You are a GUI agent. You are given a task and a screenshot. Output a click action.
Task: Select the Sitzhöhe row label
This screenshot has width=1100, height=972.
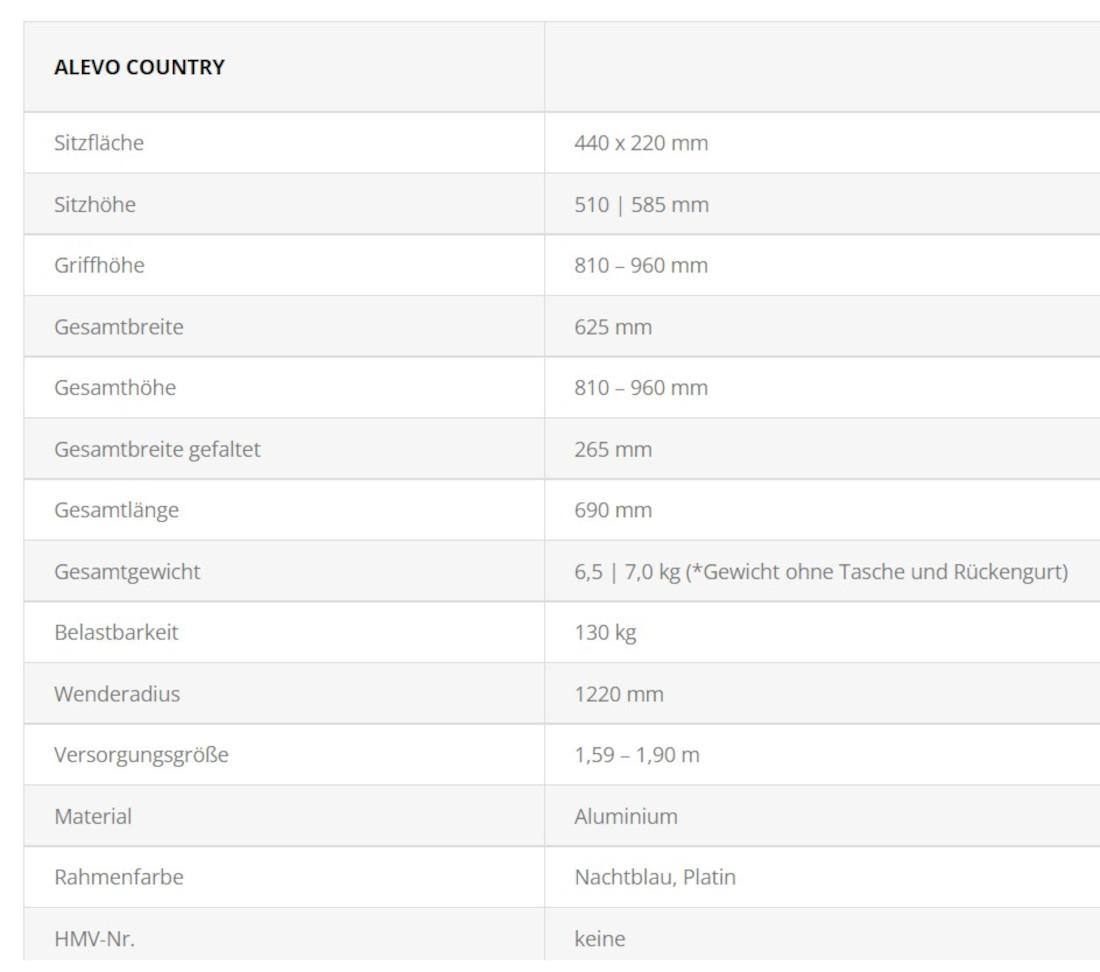[x=95, y=205]
